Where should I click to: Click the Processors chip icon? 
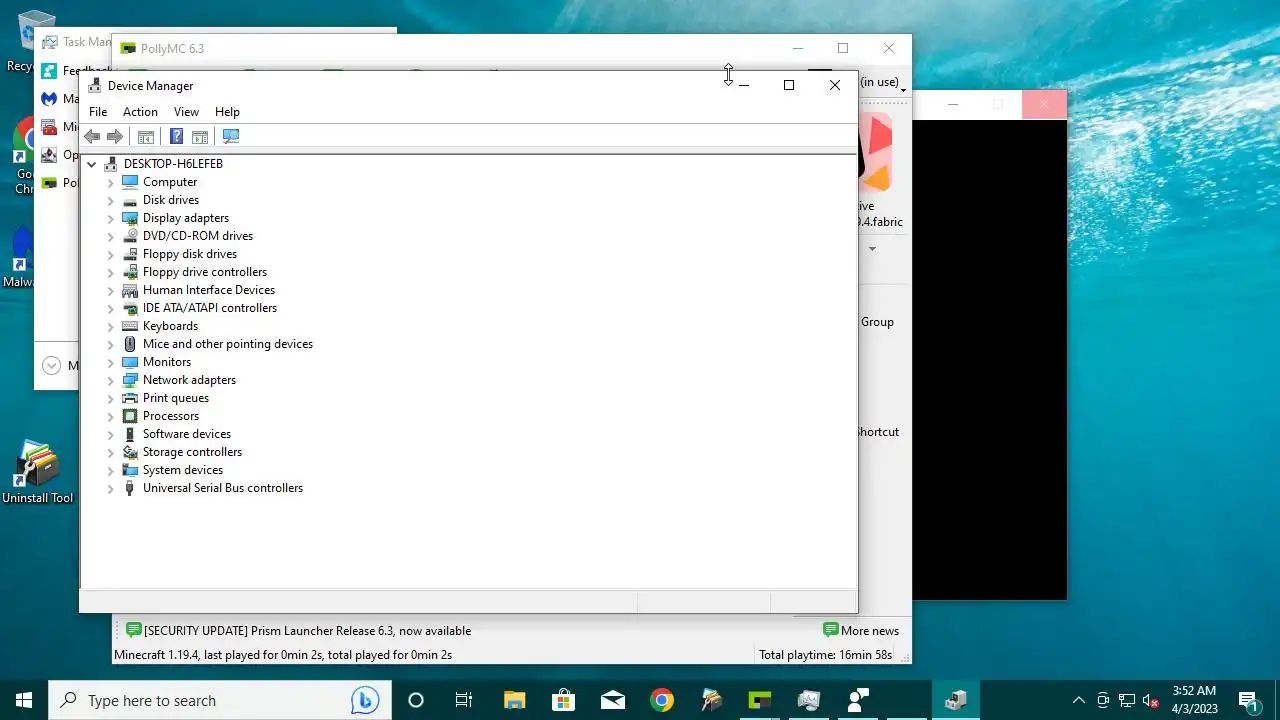[x=130, y=416]
